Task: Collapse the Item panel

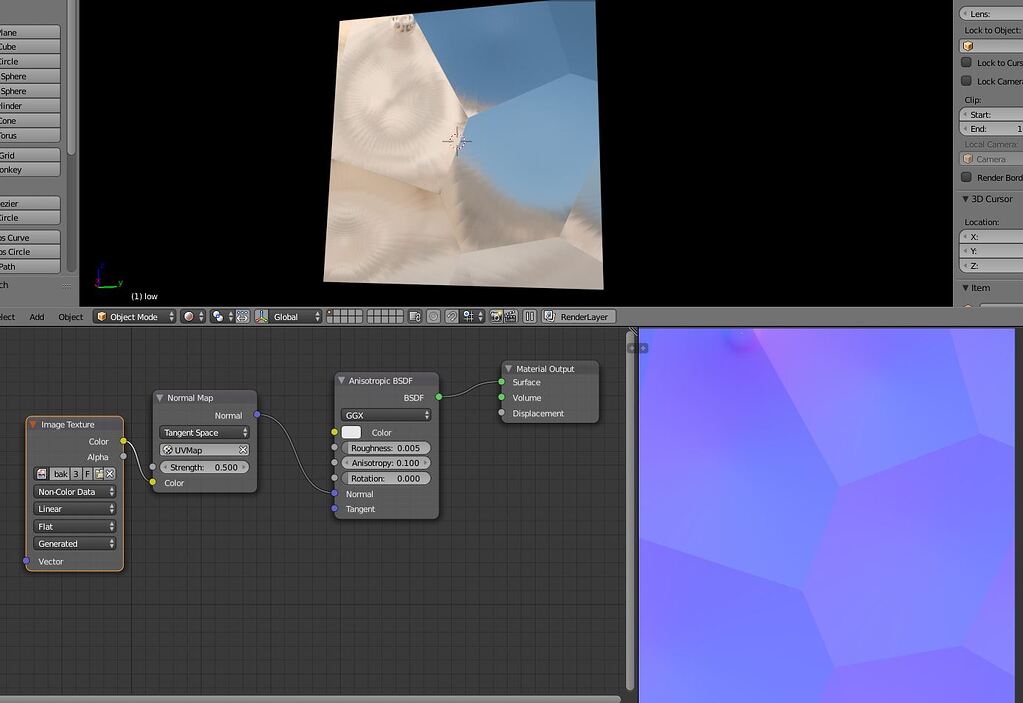Action: click(x=966, y=288)
